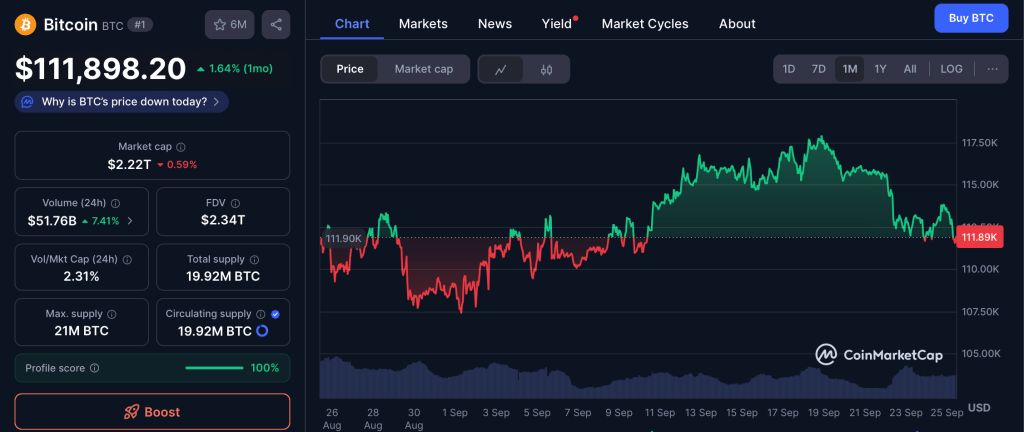Expand the Volume (24h) chevron arrow

click(129, 220)
